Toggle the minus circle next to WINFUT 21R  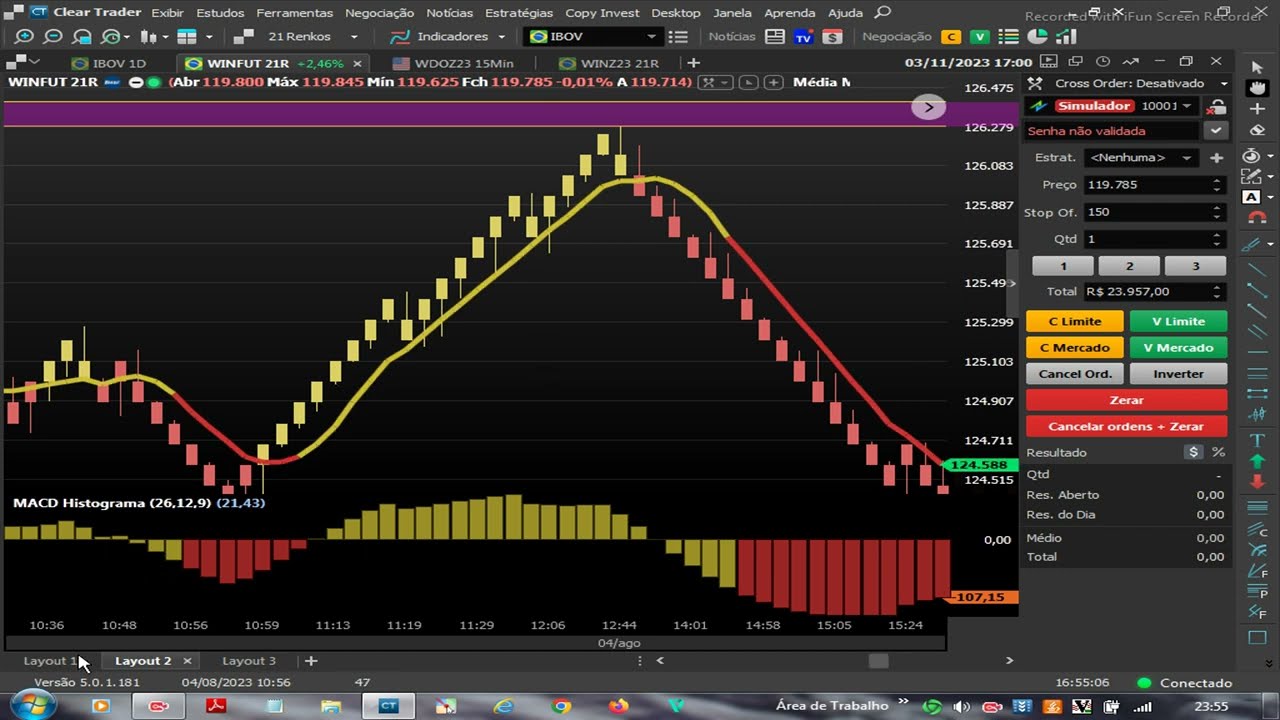pyautogui.click(x=136, y=82)
